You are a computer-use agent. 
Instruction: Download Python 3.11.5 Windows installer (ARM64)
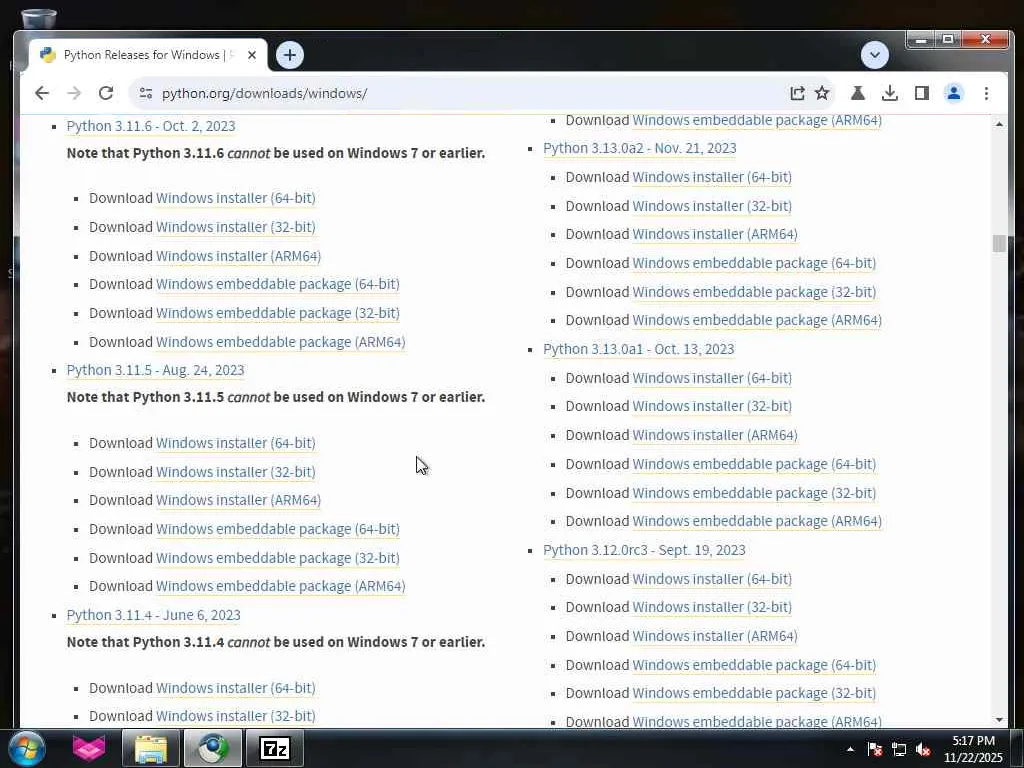tap(238, 500)
